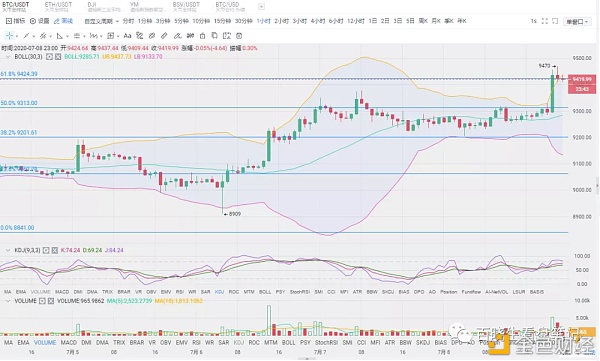Click the copy drawings icon
The width and height of the screenshot is (600, 361).
214,36
